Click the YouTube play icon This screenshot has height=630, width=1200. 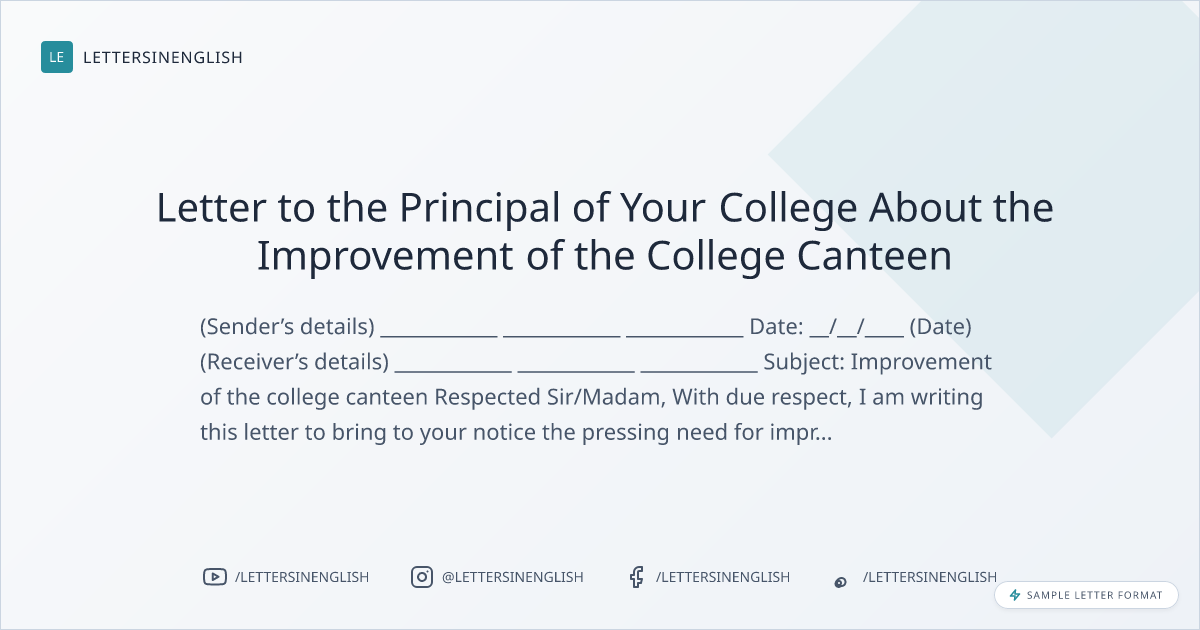click(214, 577)
